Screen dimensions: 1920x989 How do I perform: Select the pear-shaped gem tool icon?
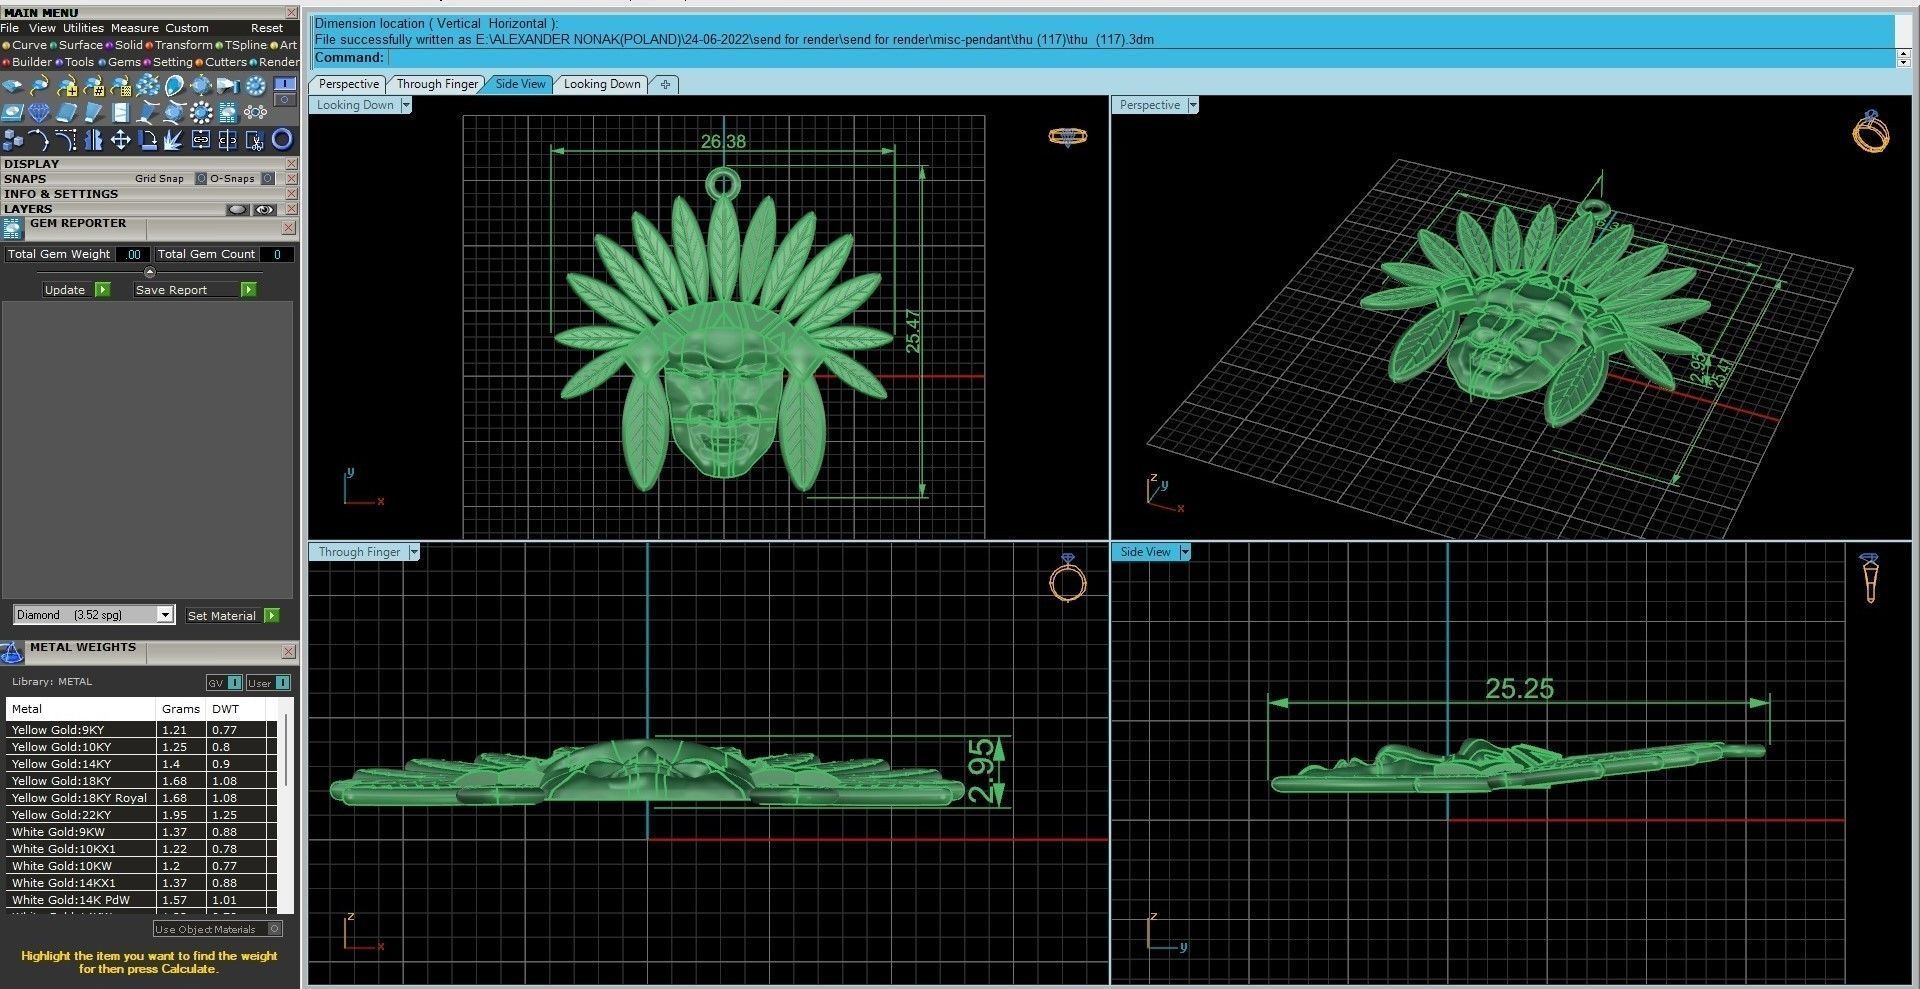coord(175,86)
